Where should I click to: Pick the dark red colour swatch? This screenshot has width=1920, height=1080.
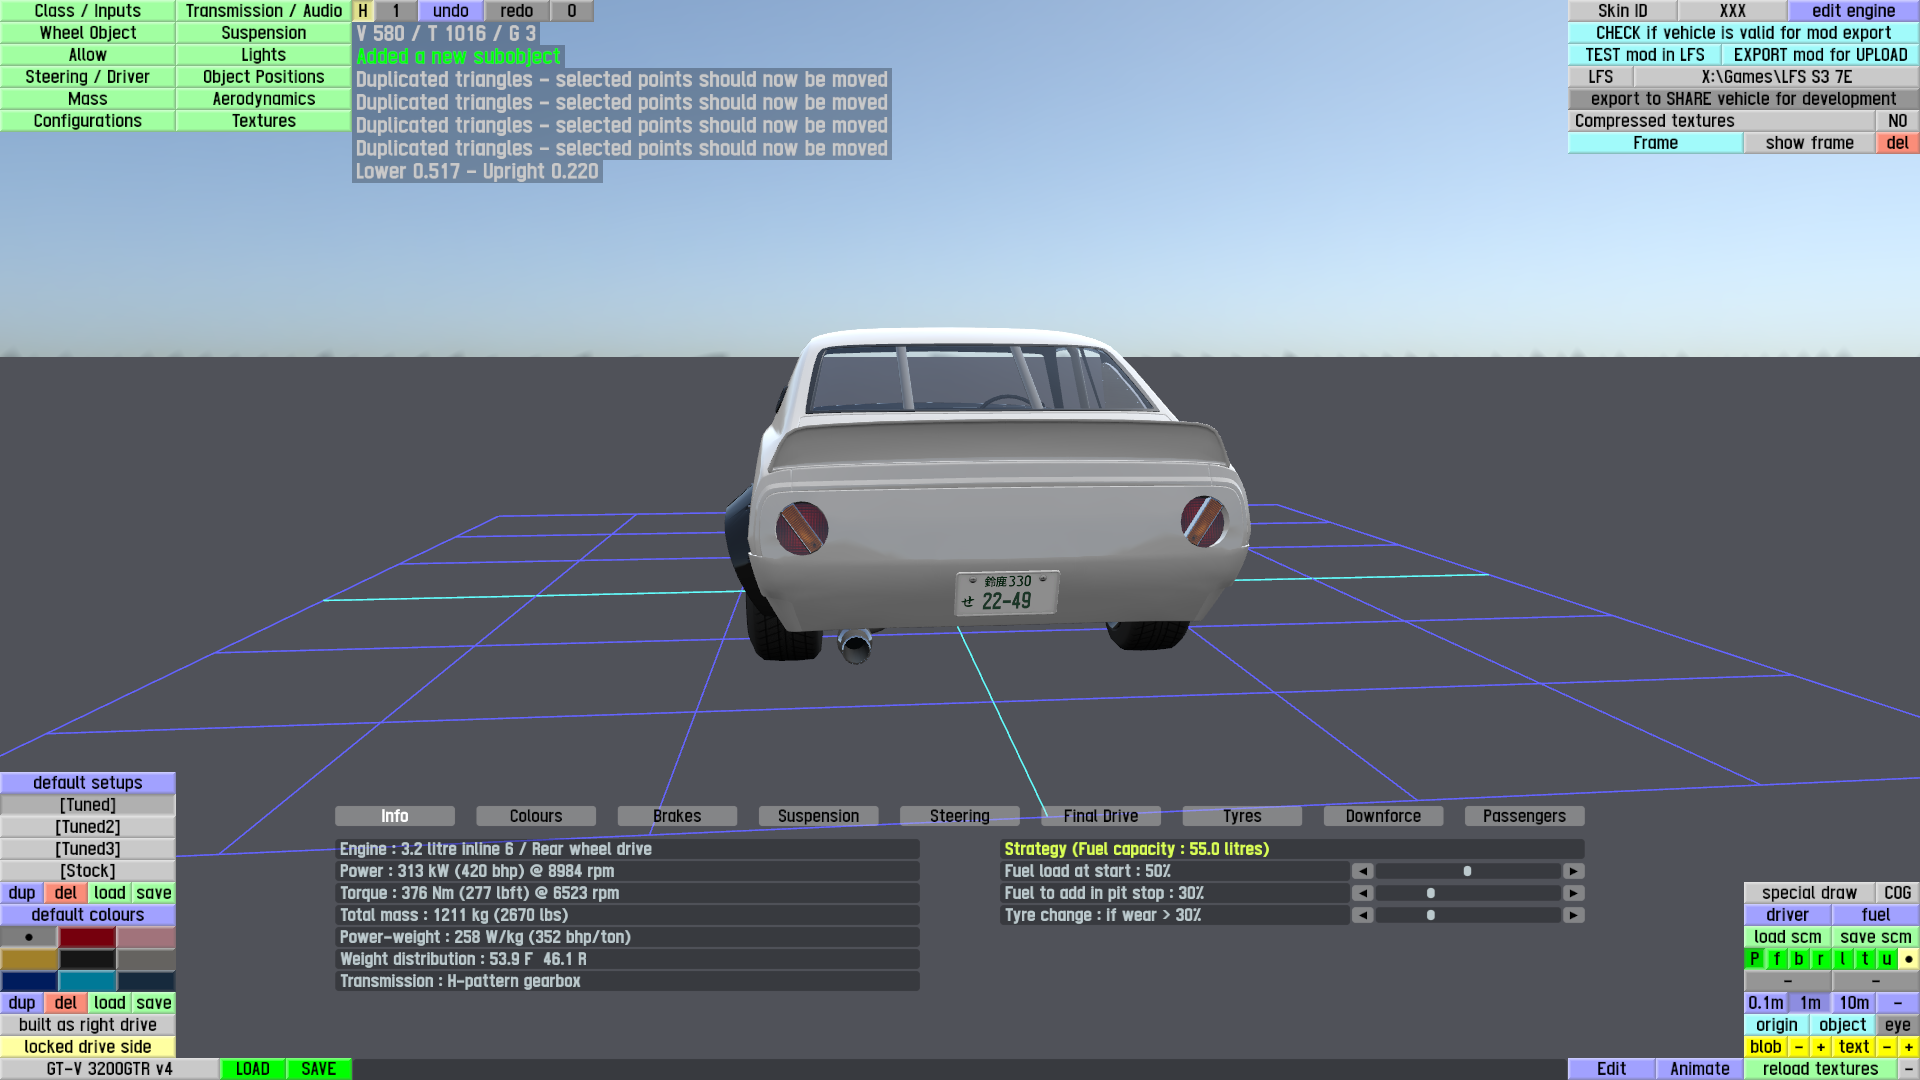coord(87,937)
